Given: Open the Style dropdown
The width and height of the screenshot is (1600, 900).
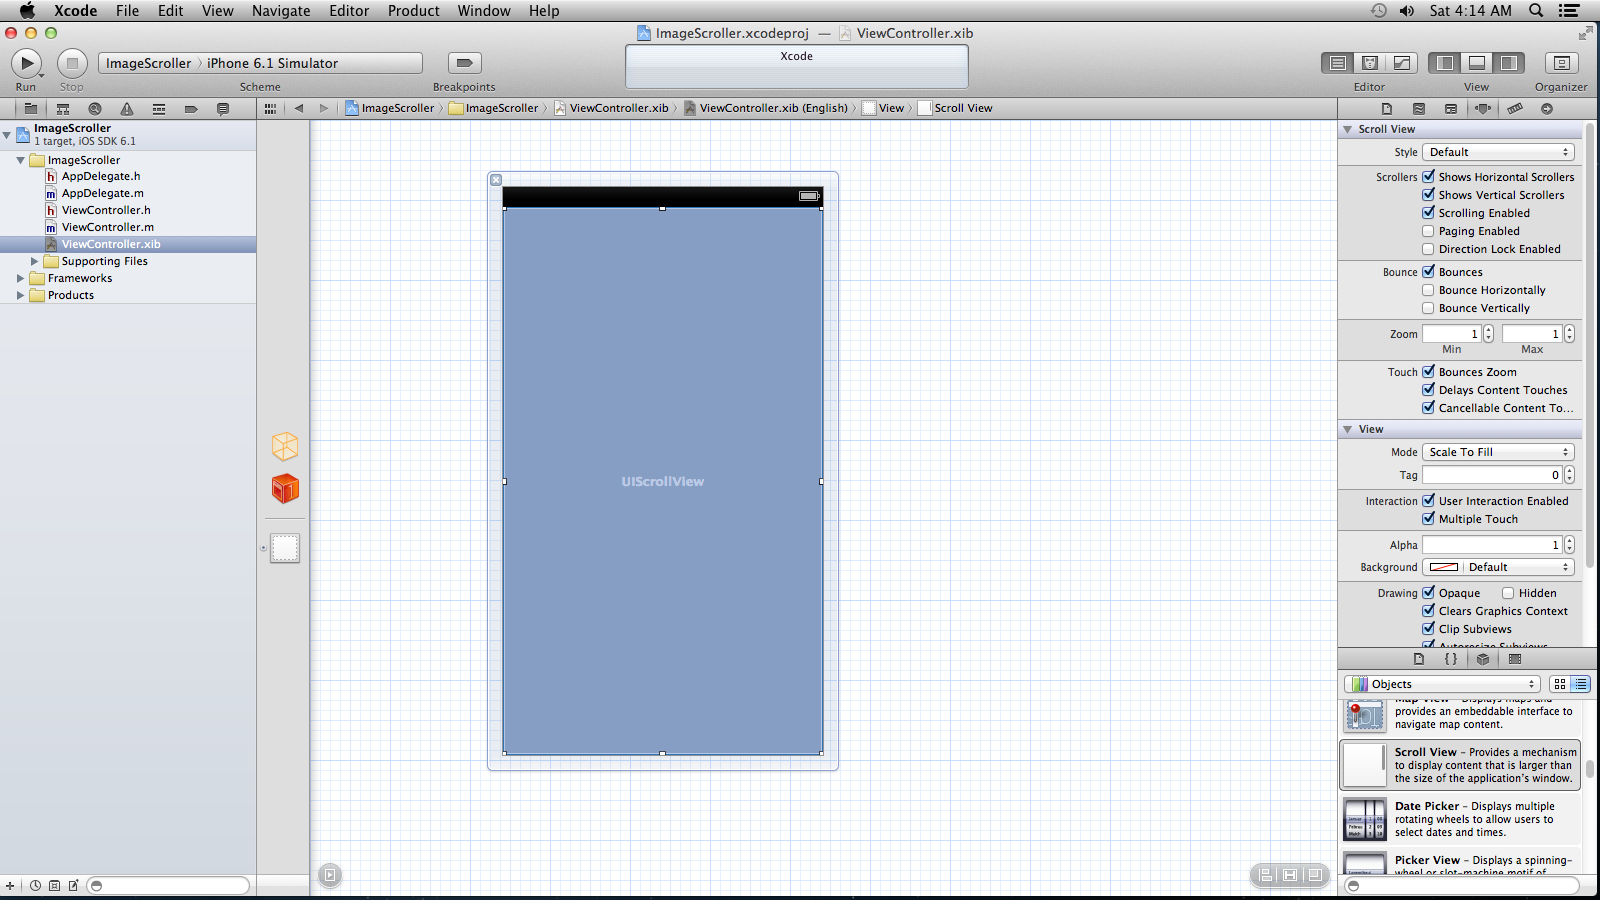Looking at the screenshot, I should click(x=1498, y=152).
